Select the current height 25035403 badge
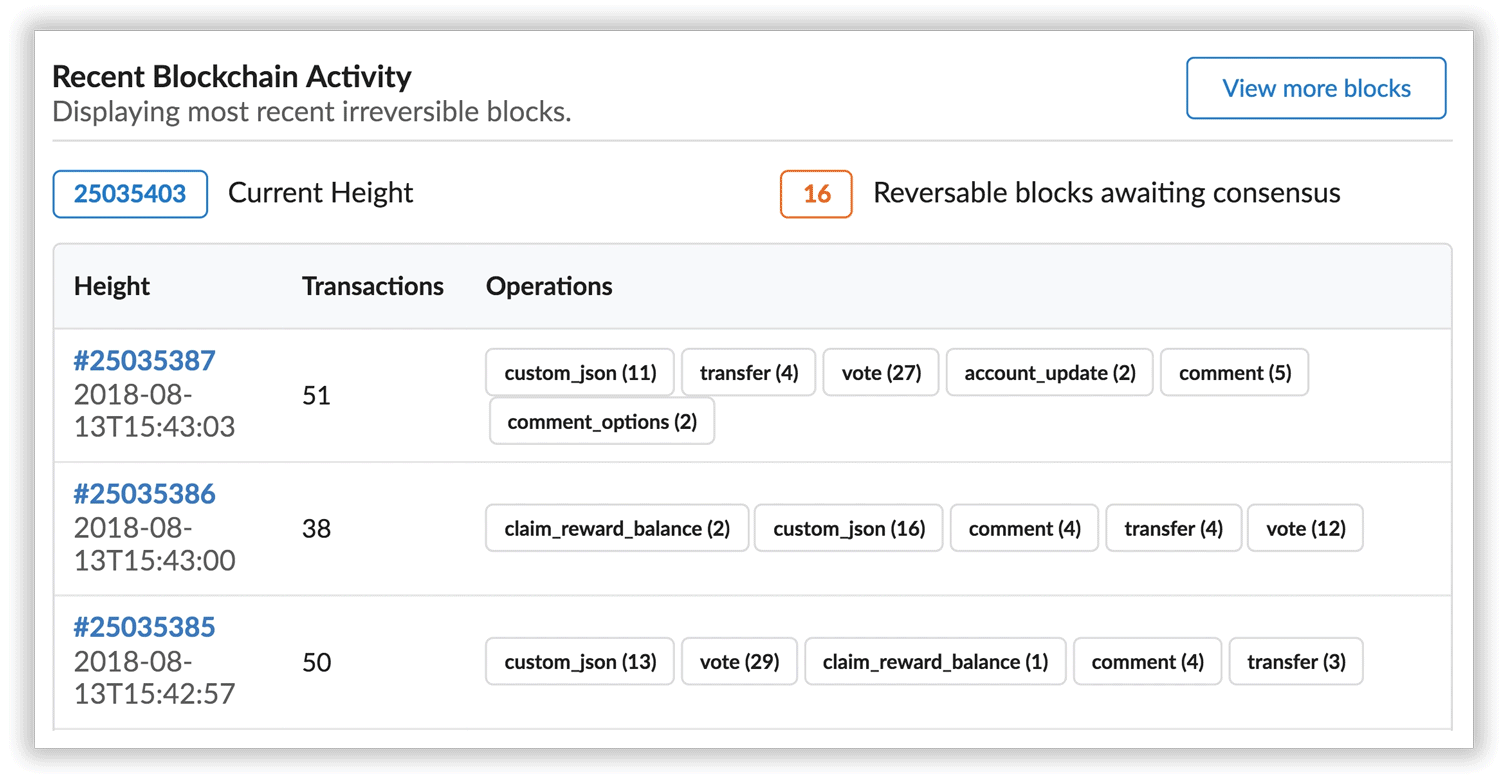 [x=130, y=194]
